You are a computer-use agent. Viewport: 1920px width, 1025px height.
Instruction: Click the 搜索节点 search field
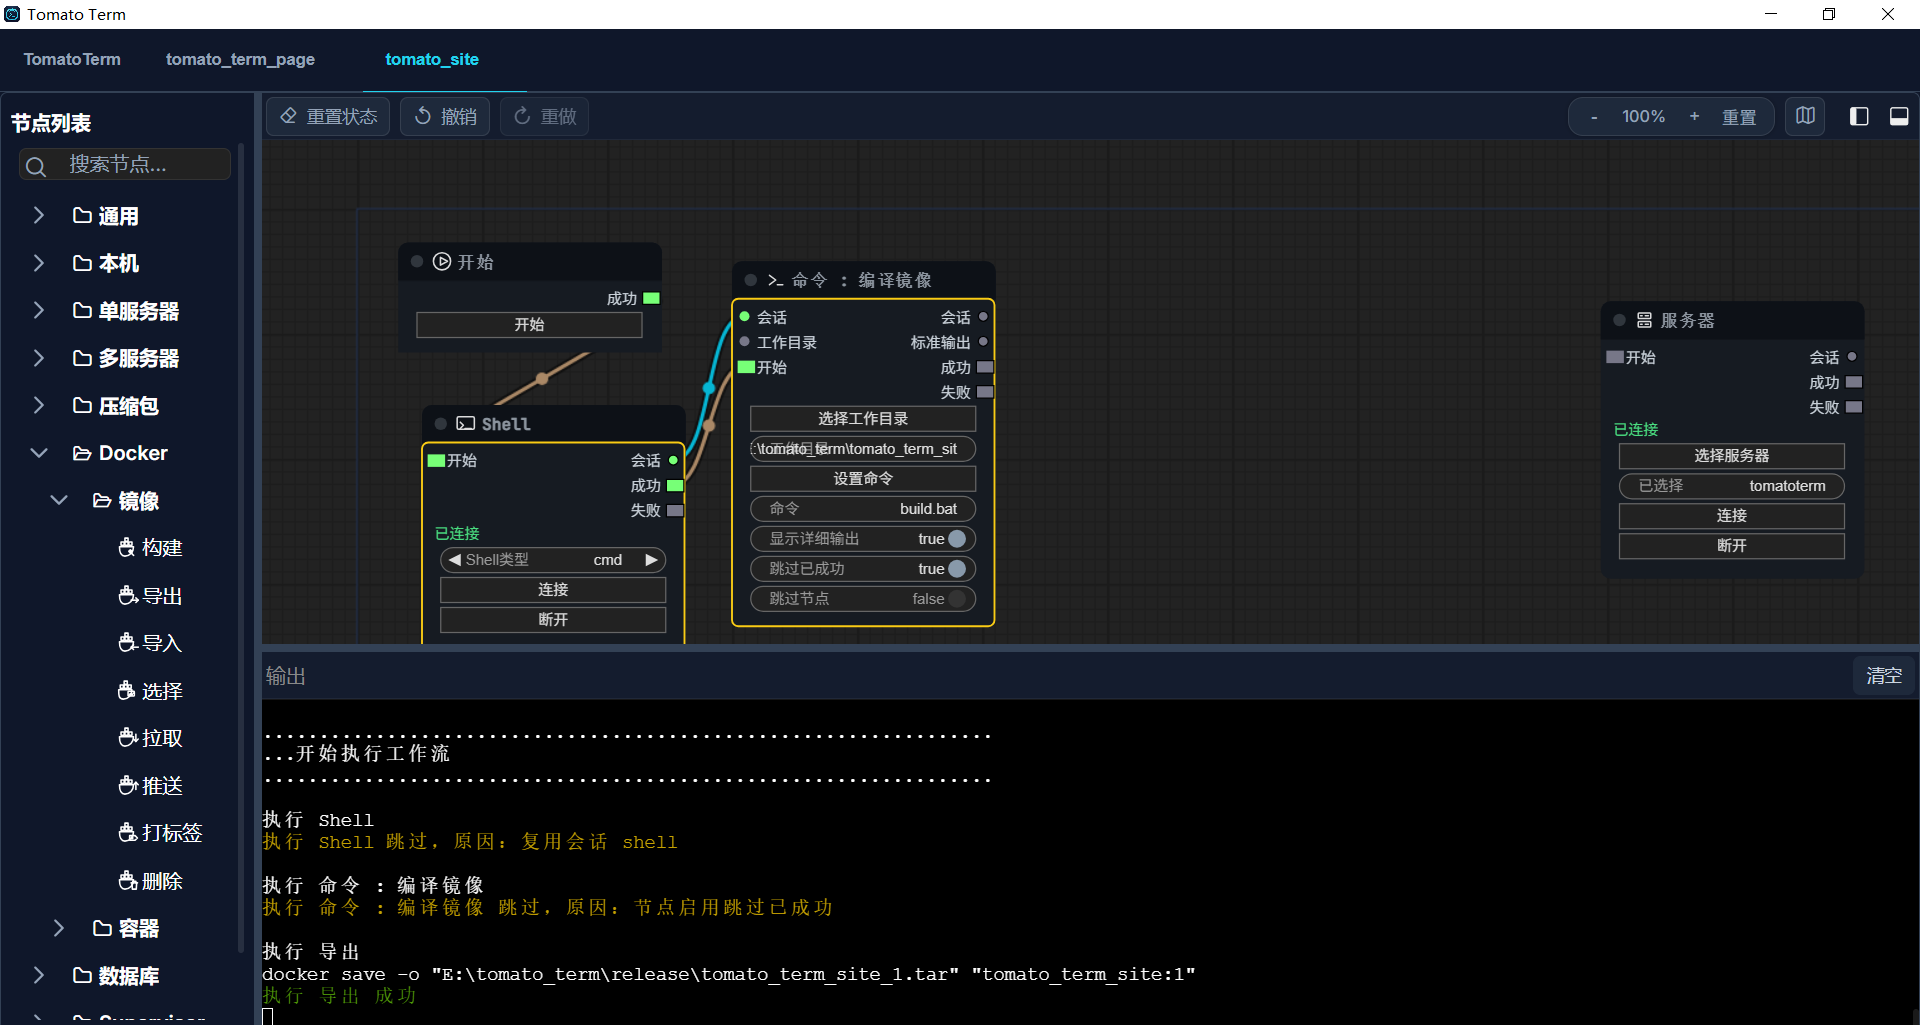click(140, 164)
